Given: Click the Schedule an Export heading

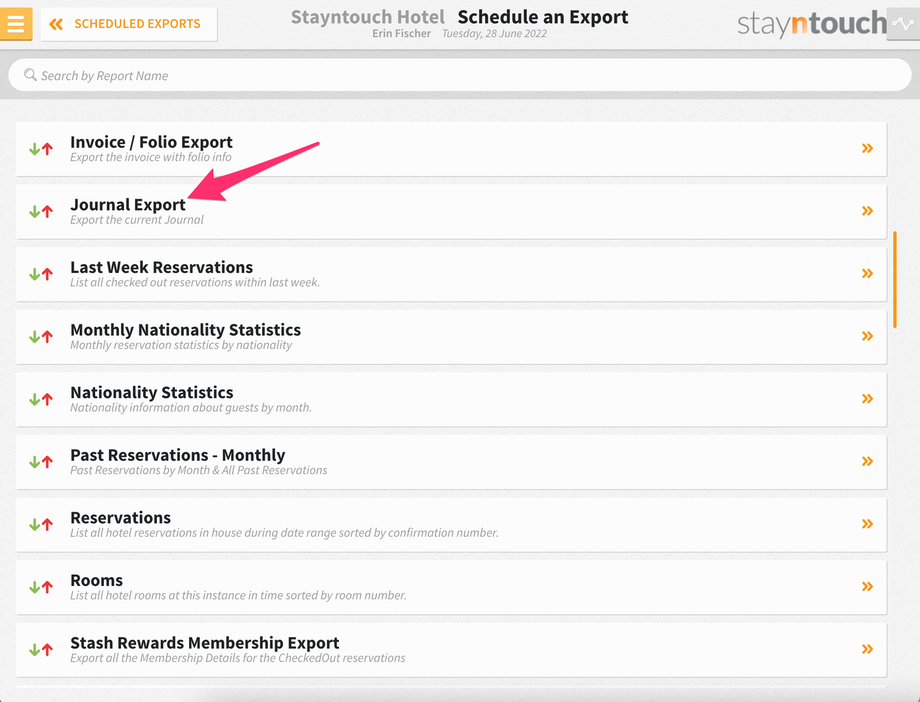Looking at the screenshot, I should [x=543, y=17].
